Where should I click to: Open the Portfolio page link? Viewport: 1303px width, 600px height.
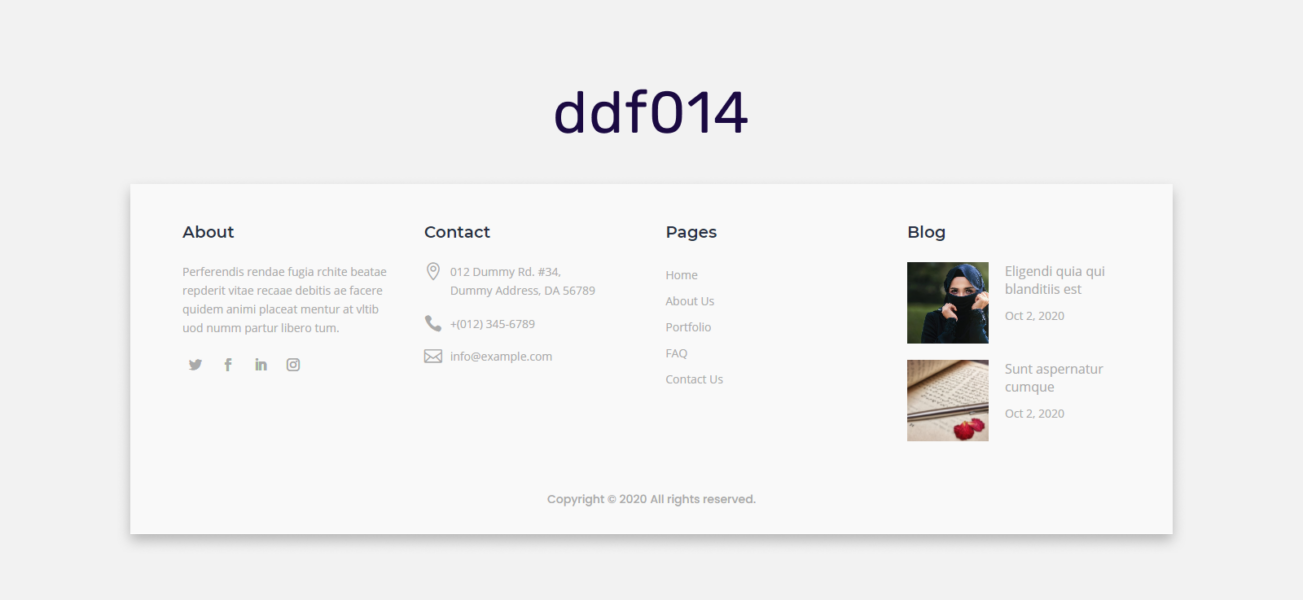688,326
